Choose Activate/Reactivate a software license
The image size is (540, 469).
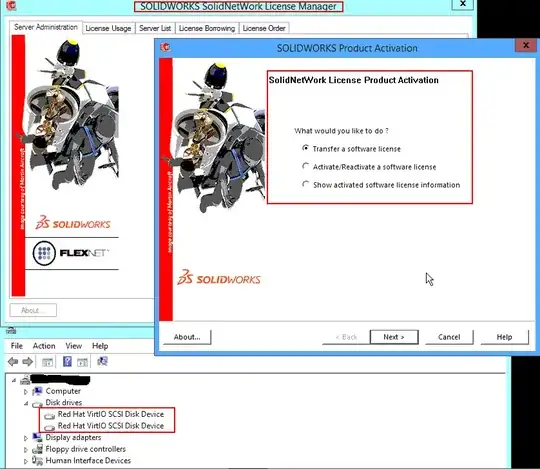pyautogui.click(x=369, y=167)
